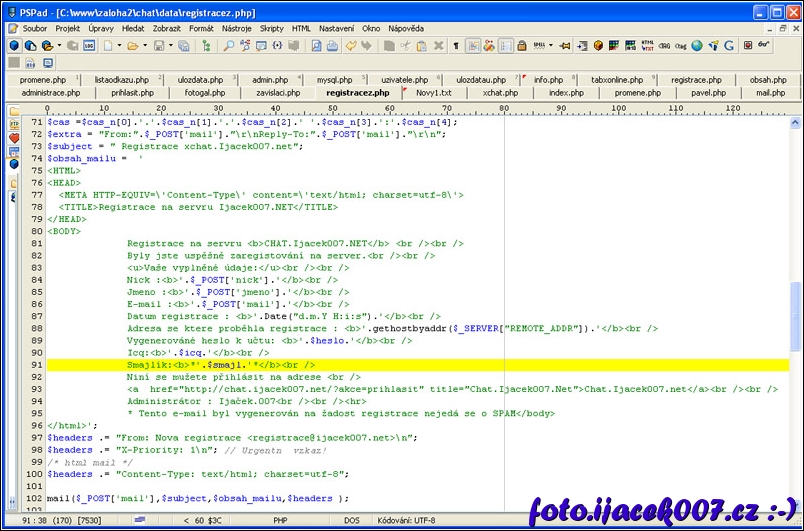Viewport: 804px width, 531px height.
Task: Toggle the pilcrow special characters display
Action: pos(456,46)
